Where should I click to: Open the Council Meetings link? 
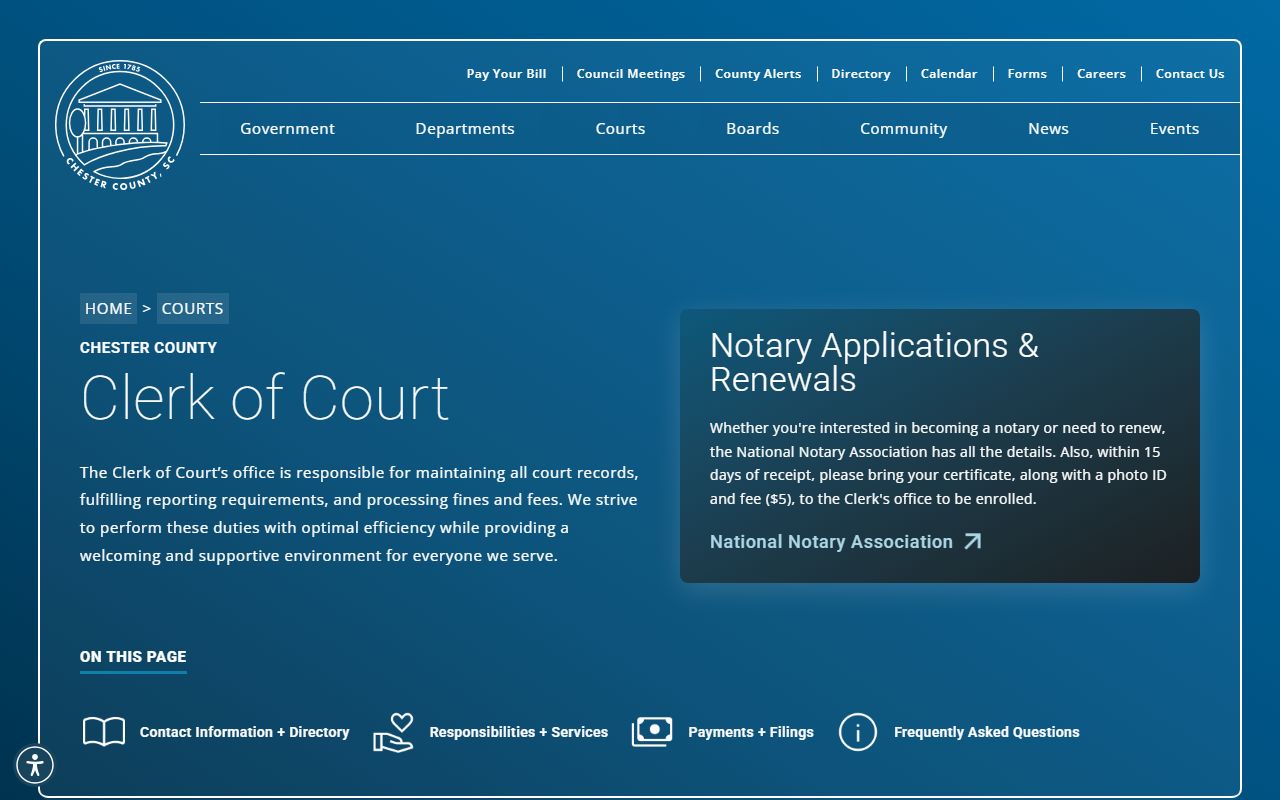(630, 74)
